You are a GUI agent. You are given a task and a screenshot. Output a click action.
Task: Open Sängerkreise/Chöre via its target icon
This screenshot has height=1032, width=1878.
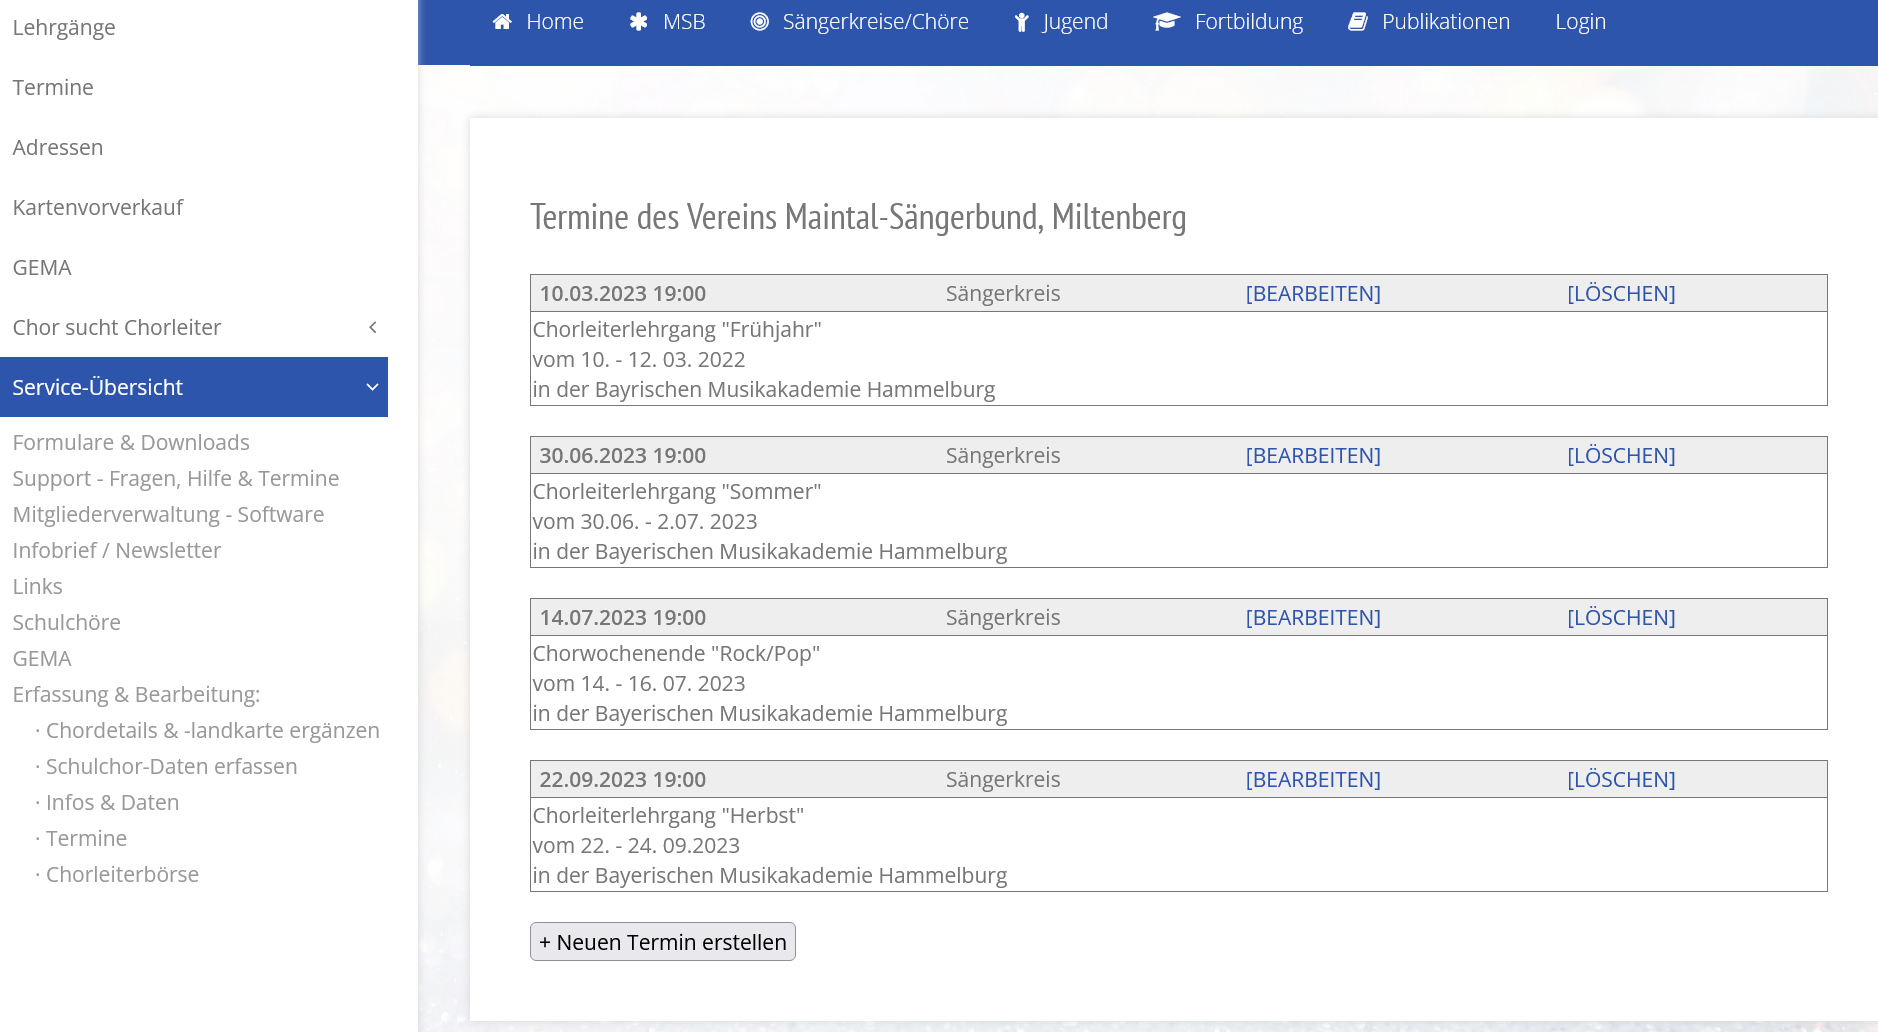coord(758,21)
